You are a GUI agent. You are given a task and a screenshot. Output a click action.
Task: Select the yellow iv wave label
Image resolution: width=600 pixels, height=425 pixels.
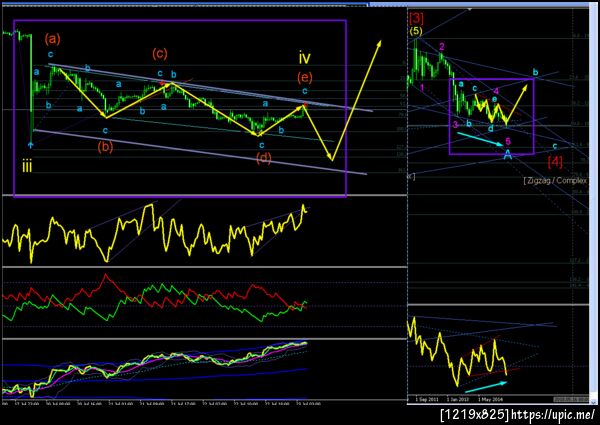305,58
